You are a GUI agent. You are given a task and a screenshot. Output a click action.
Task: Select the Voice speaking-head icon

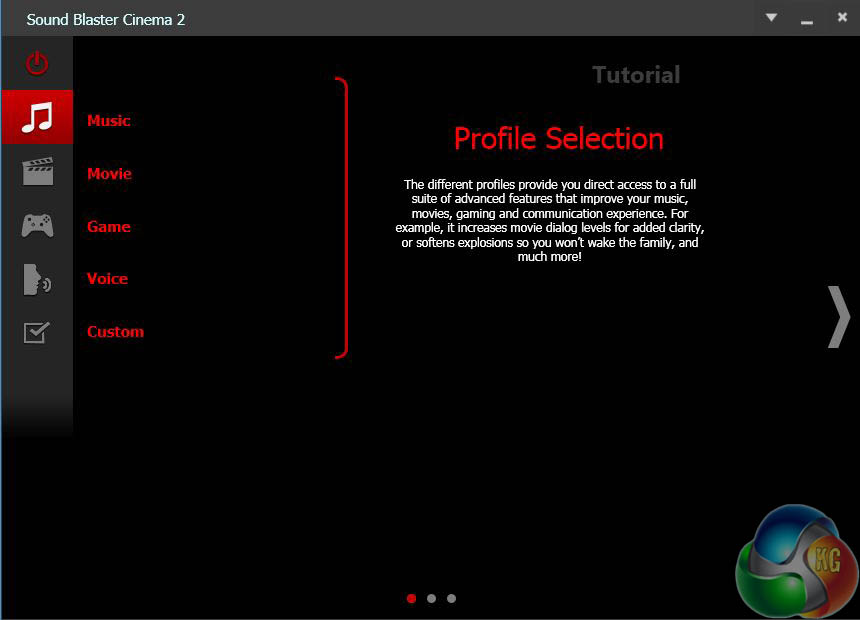click(37, 279)
